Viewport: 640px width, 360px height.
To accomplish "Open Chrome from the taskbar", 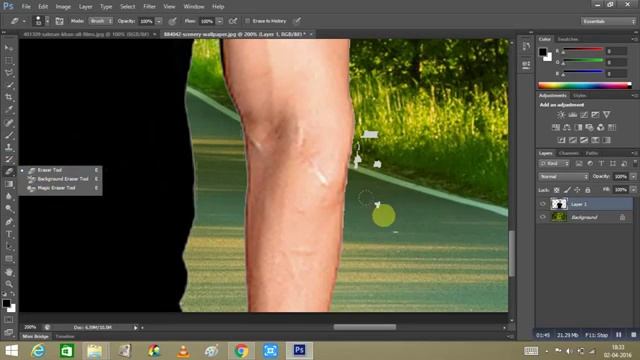I will pyautogui.click(x=241, y=351).
